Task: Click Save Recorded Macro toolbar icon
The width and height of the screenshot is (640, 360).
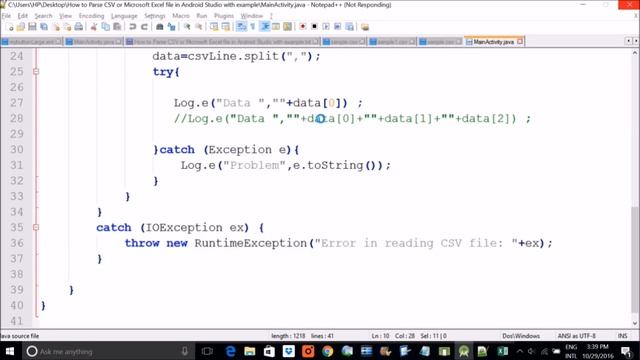Action: 349,27
